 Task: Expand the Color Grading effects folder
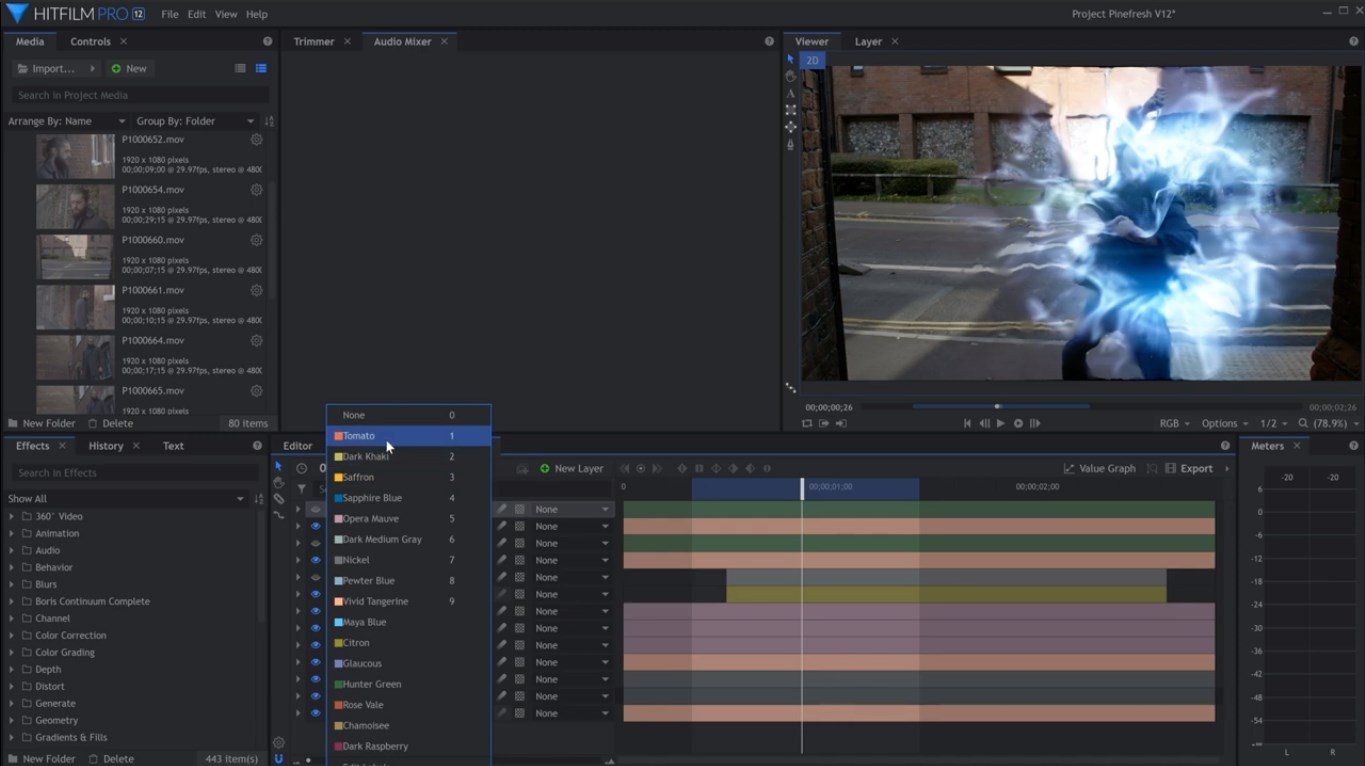point(12,652)
